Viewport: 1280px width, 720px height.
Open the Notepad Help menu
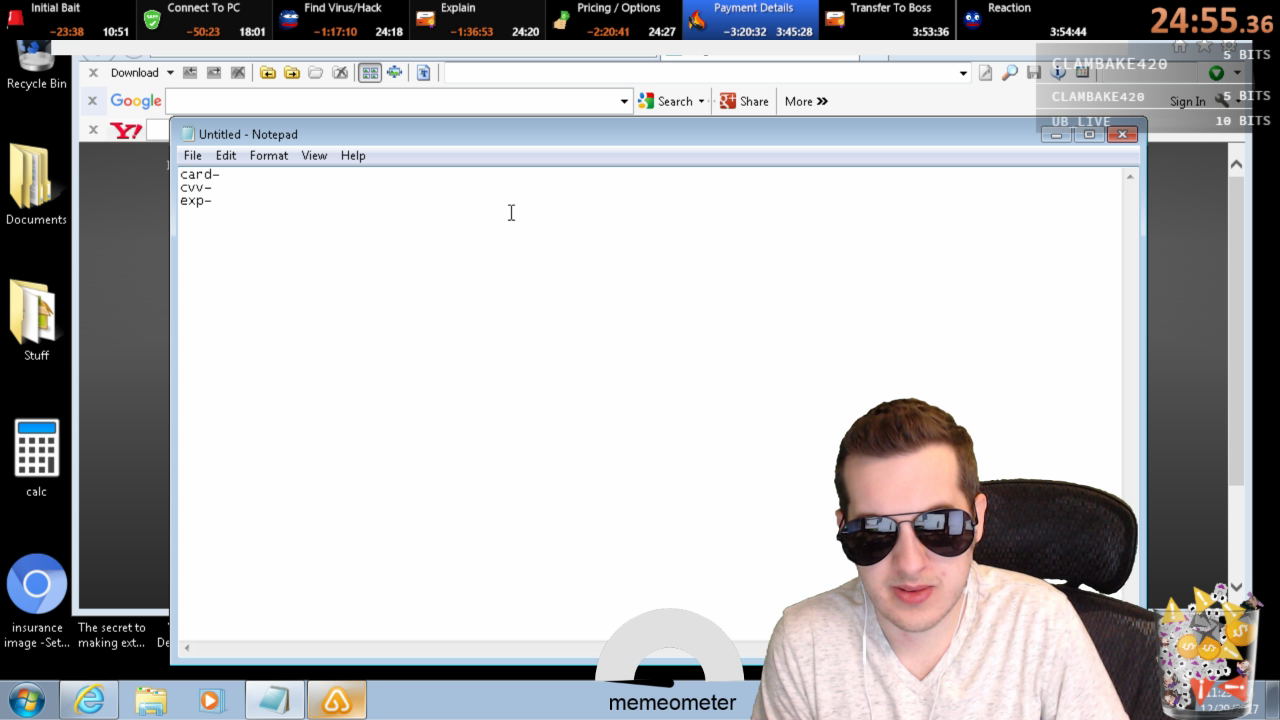(353, 156)
